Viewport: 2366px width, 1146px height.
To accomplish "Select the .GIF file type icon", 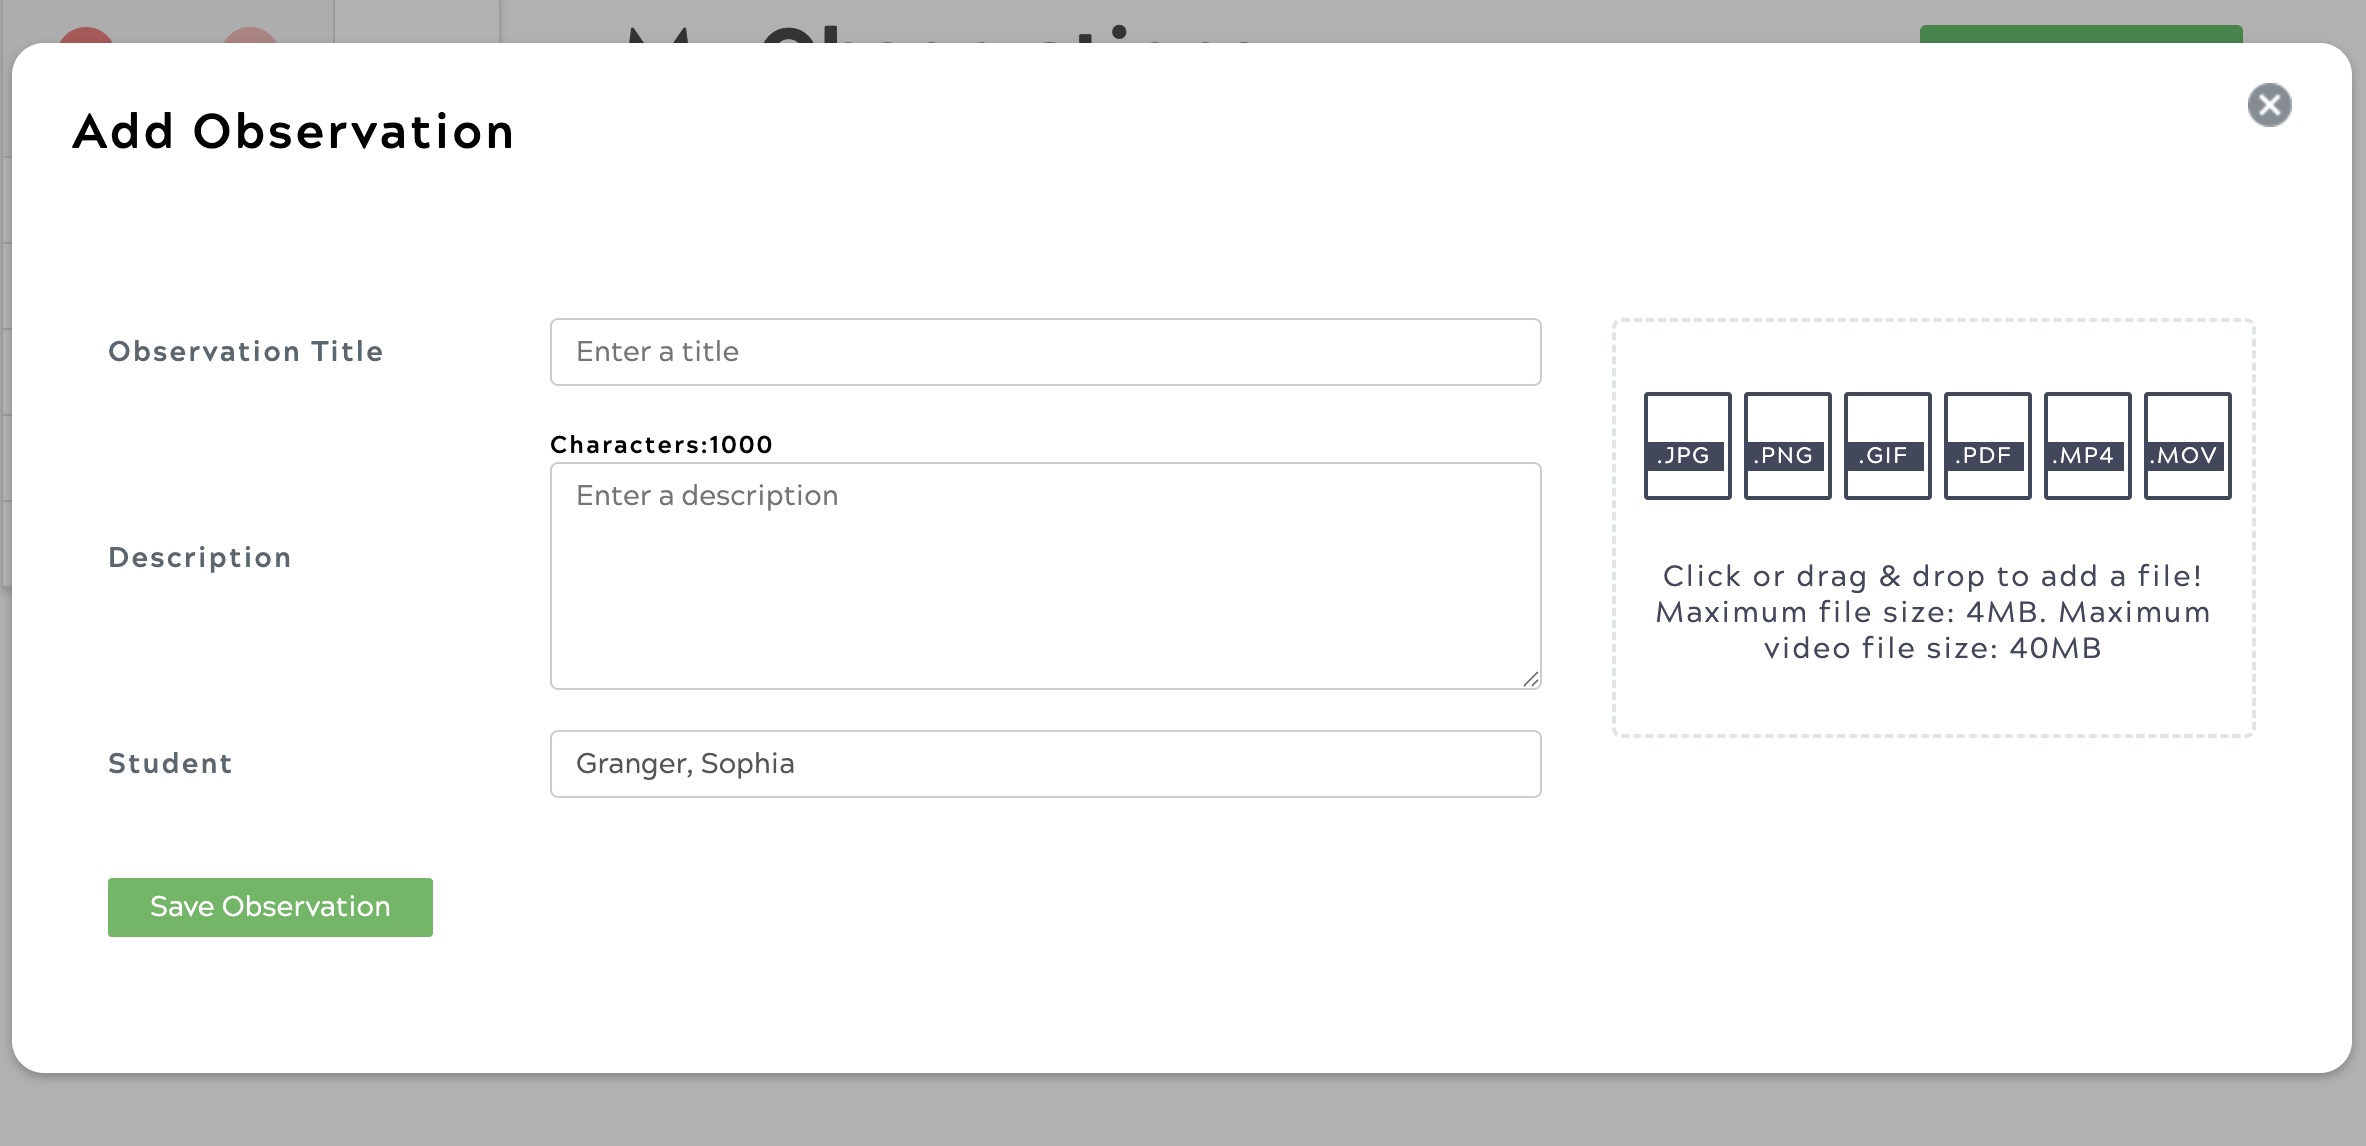I will (x=1887, y=446).
